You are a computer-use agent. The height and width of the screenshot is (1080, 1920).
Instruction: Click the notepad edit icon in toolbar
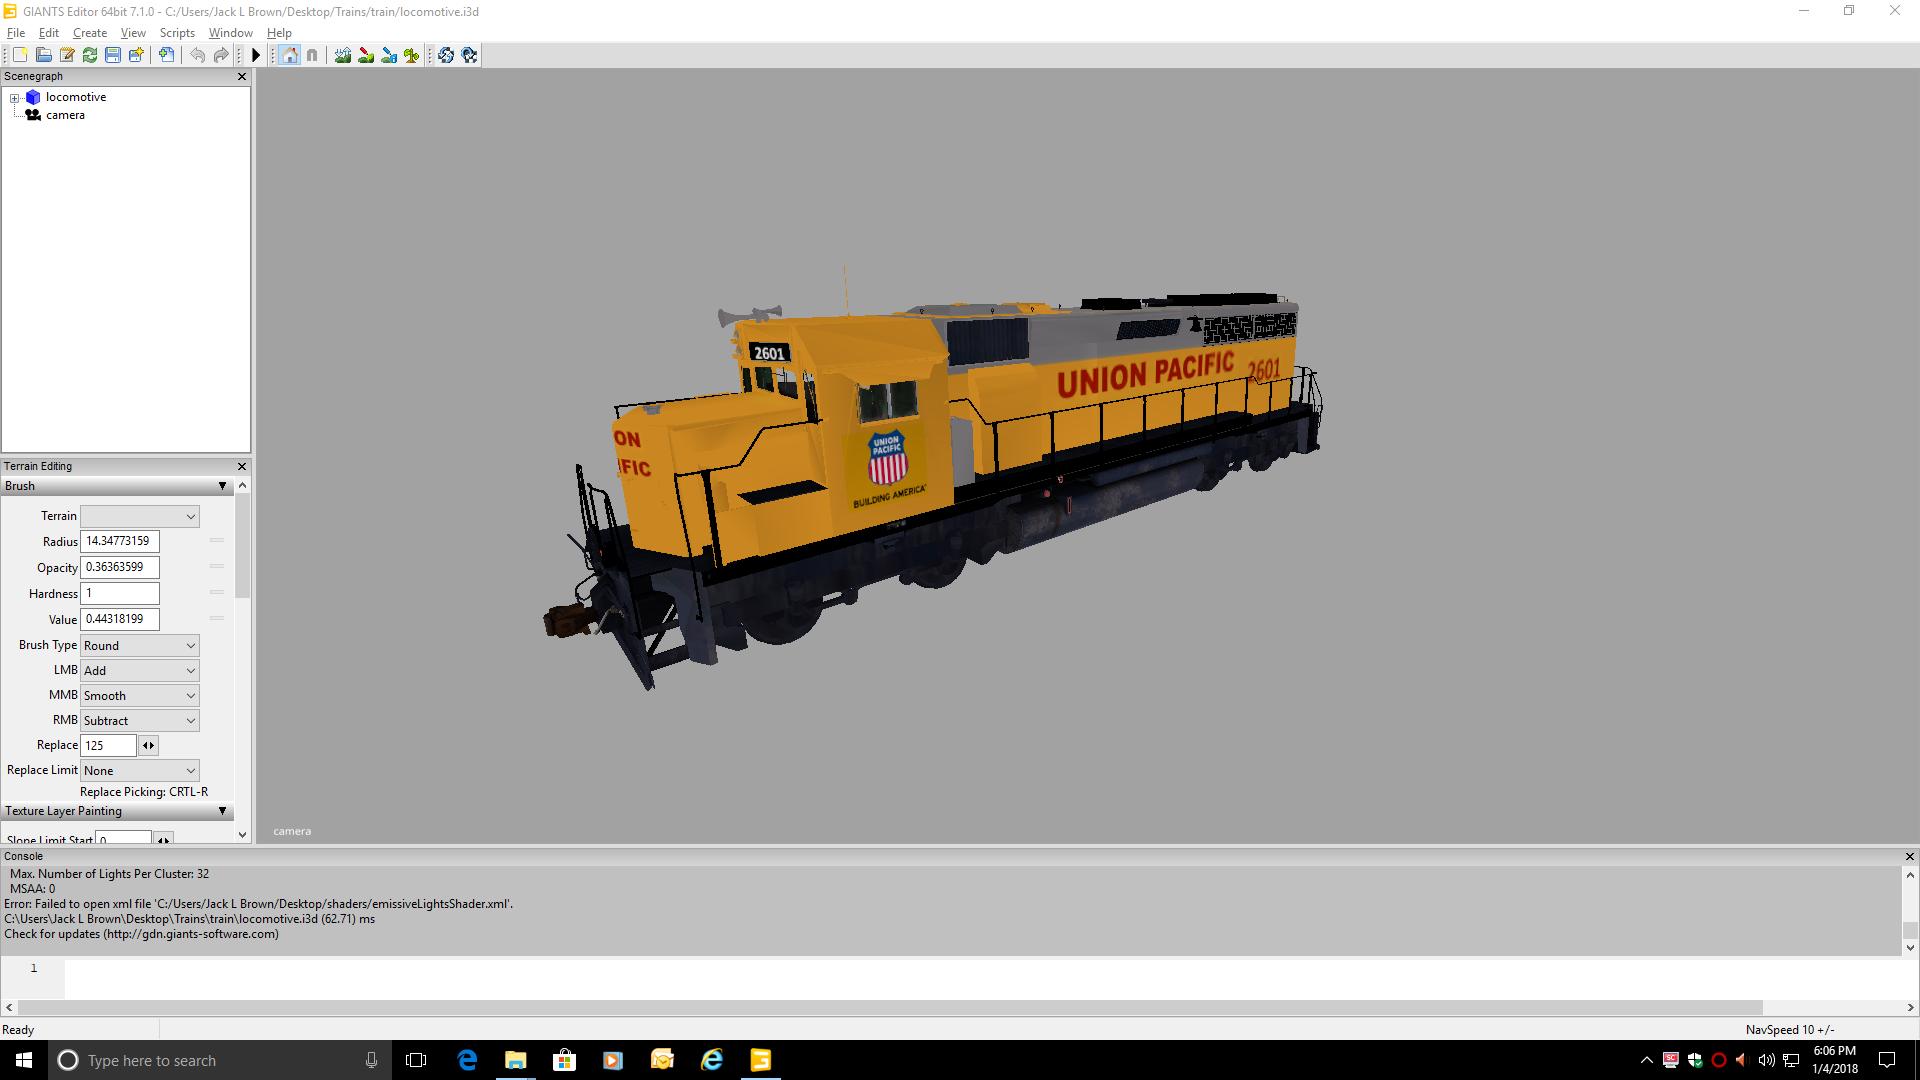(67, 55)
